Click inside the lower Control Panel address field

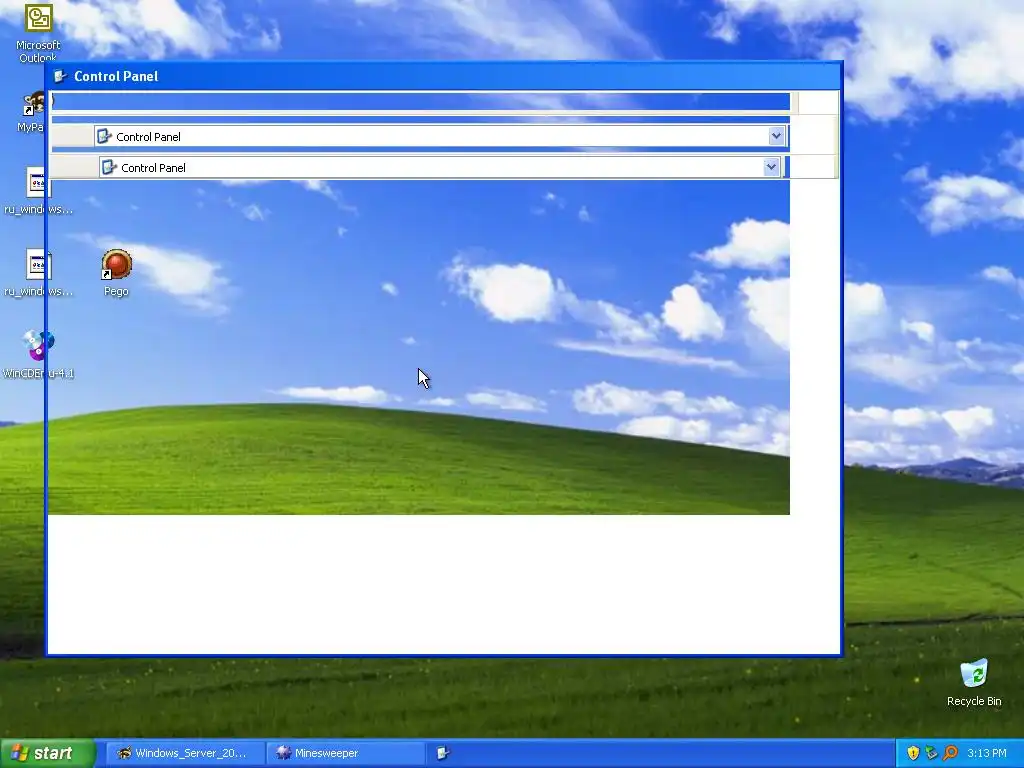[440, 167]
